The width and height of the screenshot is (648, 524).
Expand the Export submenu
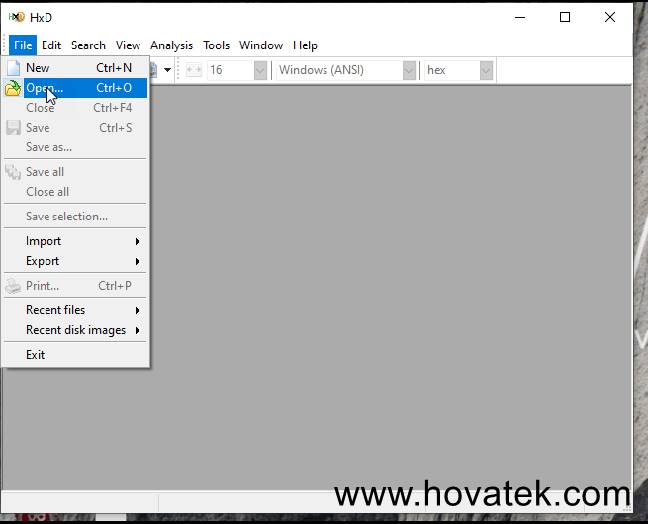pyautogui.click(x=76, y=261)
